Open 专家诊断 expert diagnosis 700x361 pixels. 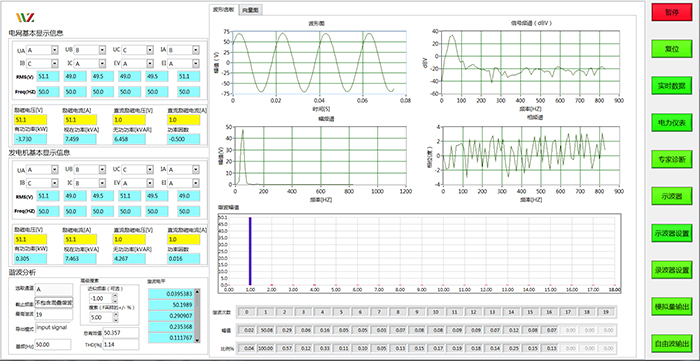[671, 159]
